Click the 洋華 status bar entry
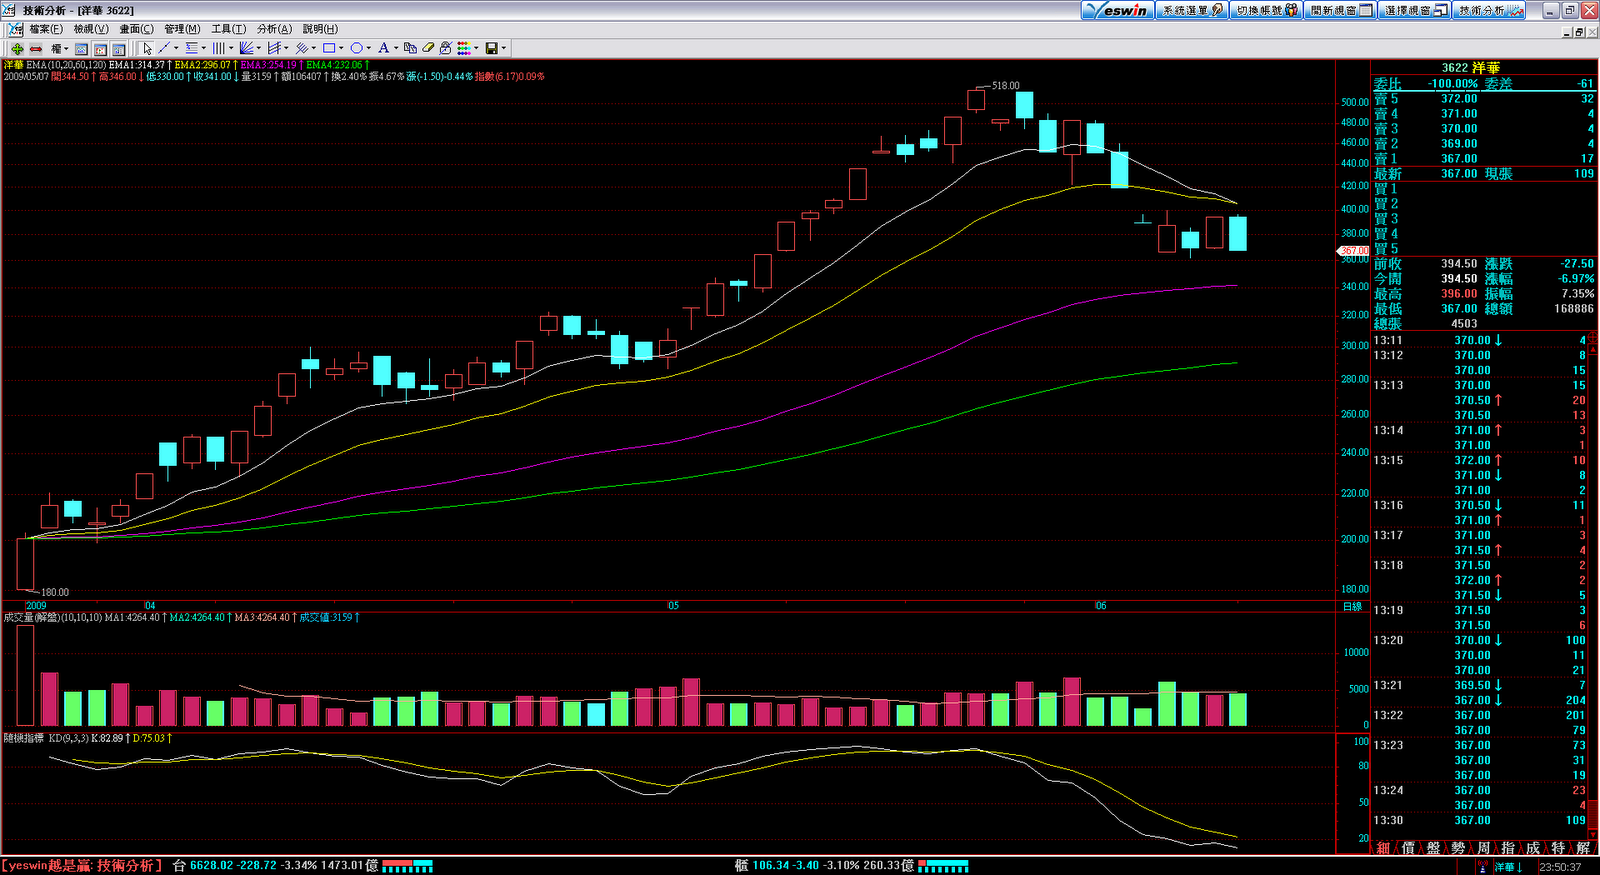The width and height of the screenshot is (1600, 875). pyautogui.click(x=1508, y=867)
